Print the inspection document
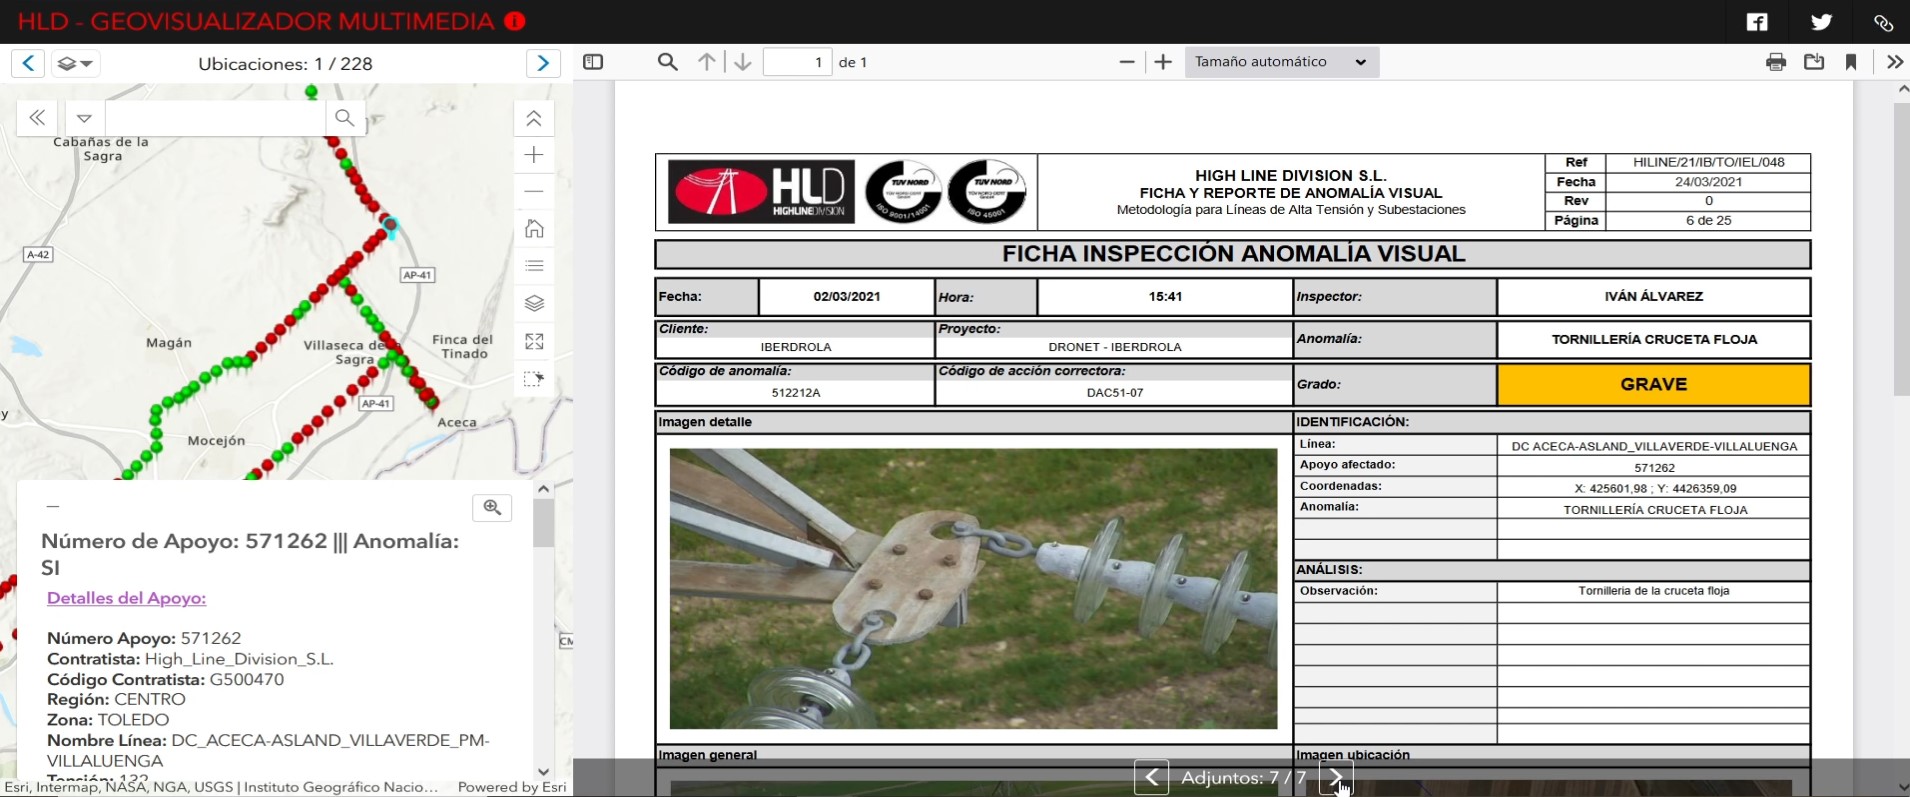 pyautogui.click(x=1776, y=62)
